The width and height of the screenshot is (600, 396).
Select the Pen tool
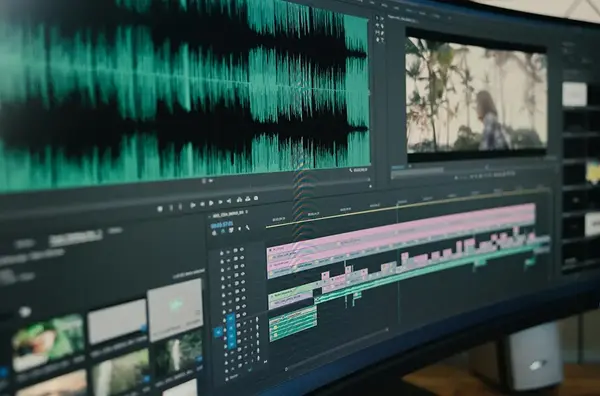[x=382, y=33]
